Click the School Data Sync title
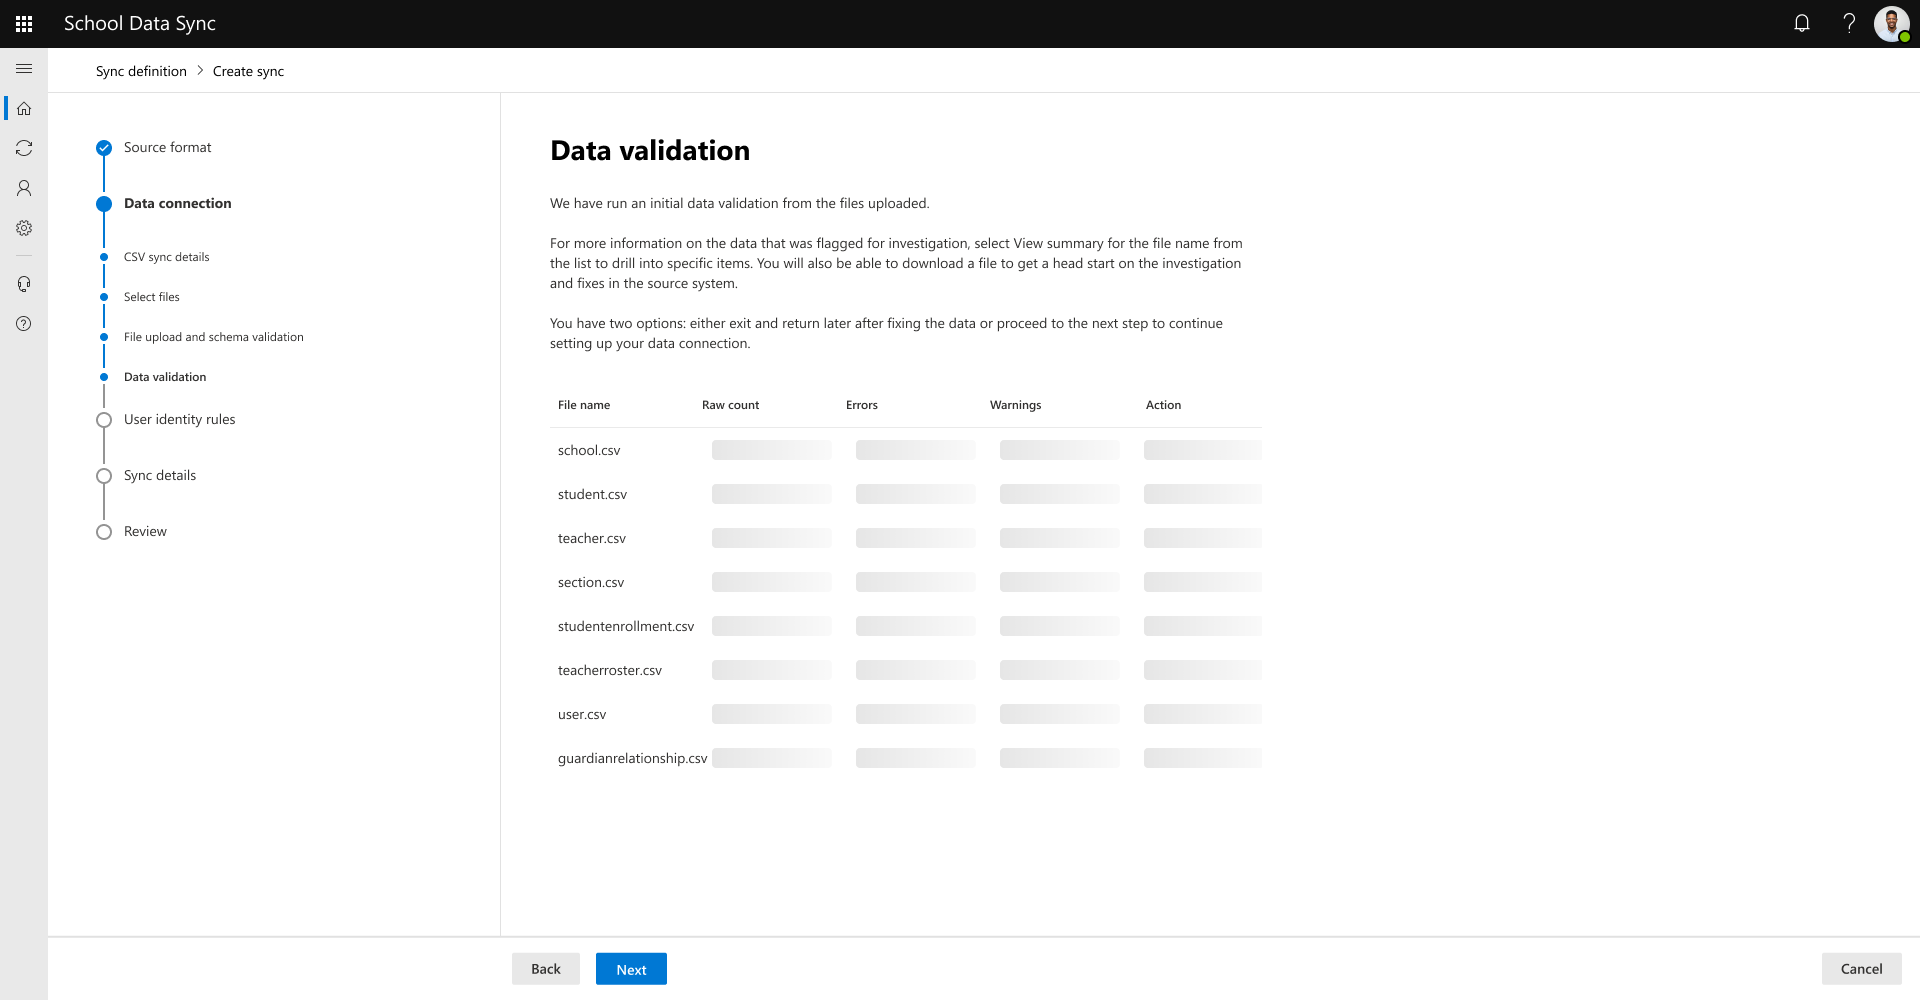The height and width of the screenshot is (1000, 1920). pyautogui.click(x=140, y=24)
